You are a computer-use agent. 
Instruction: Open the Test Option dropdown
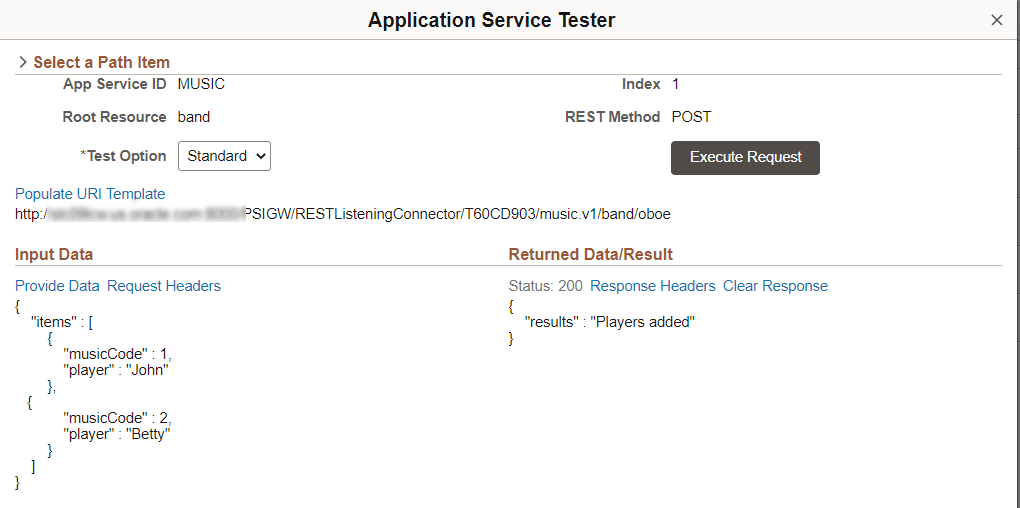pos(224,156)
